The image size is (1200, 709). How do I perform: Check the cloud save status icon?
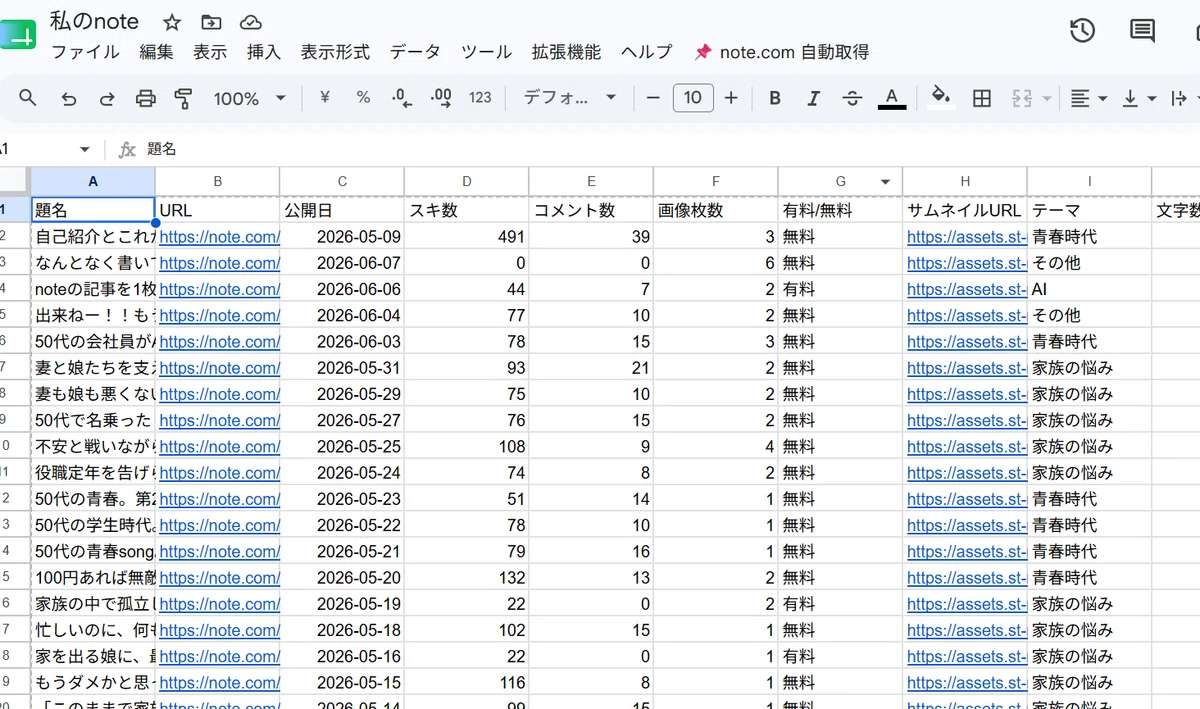coord(251,22)
